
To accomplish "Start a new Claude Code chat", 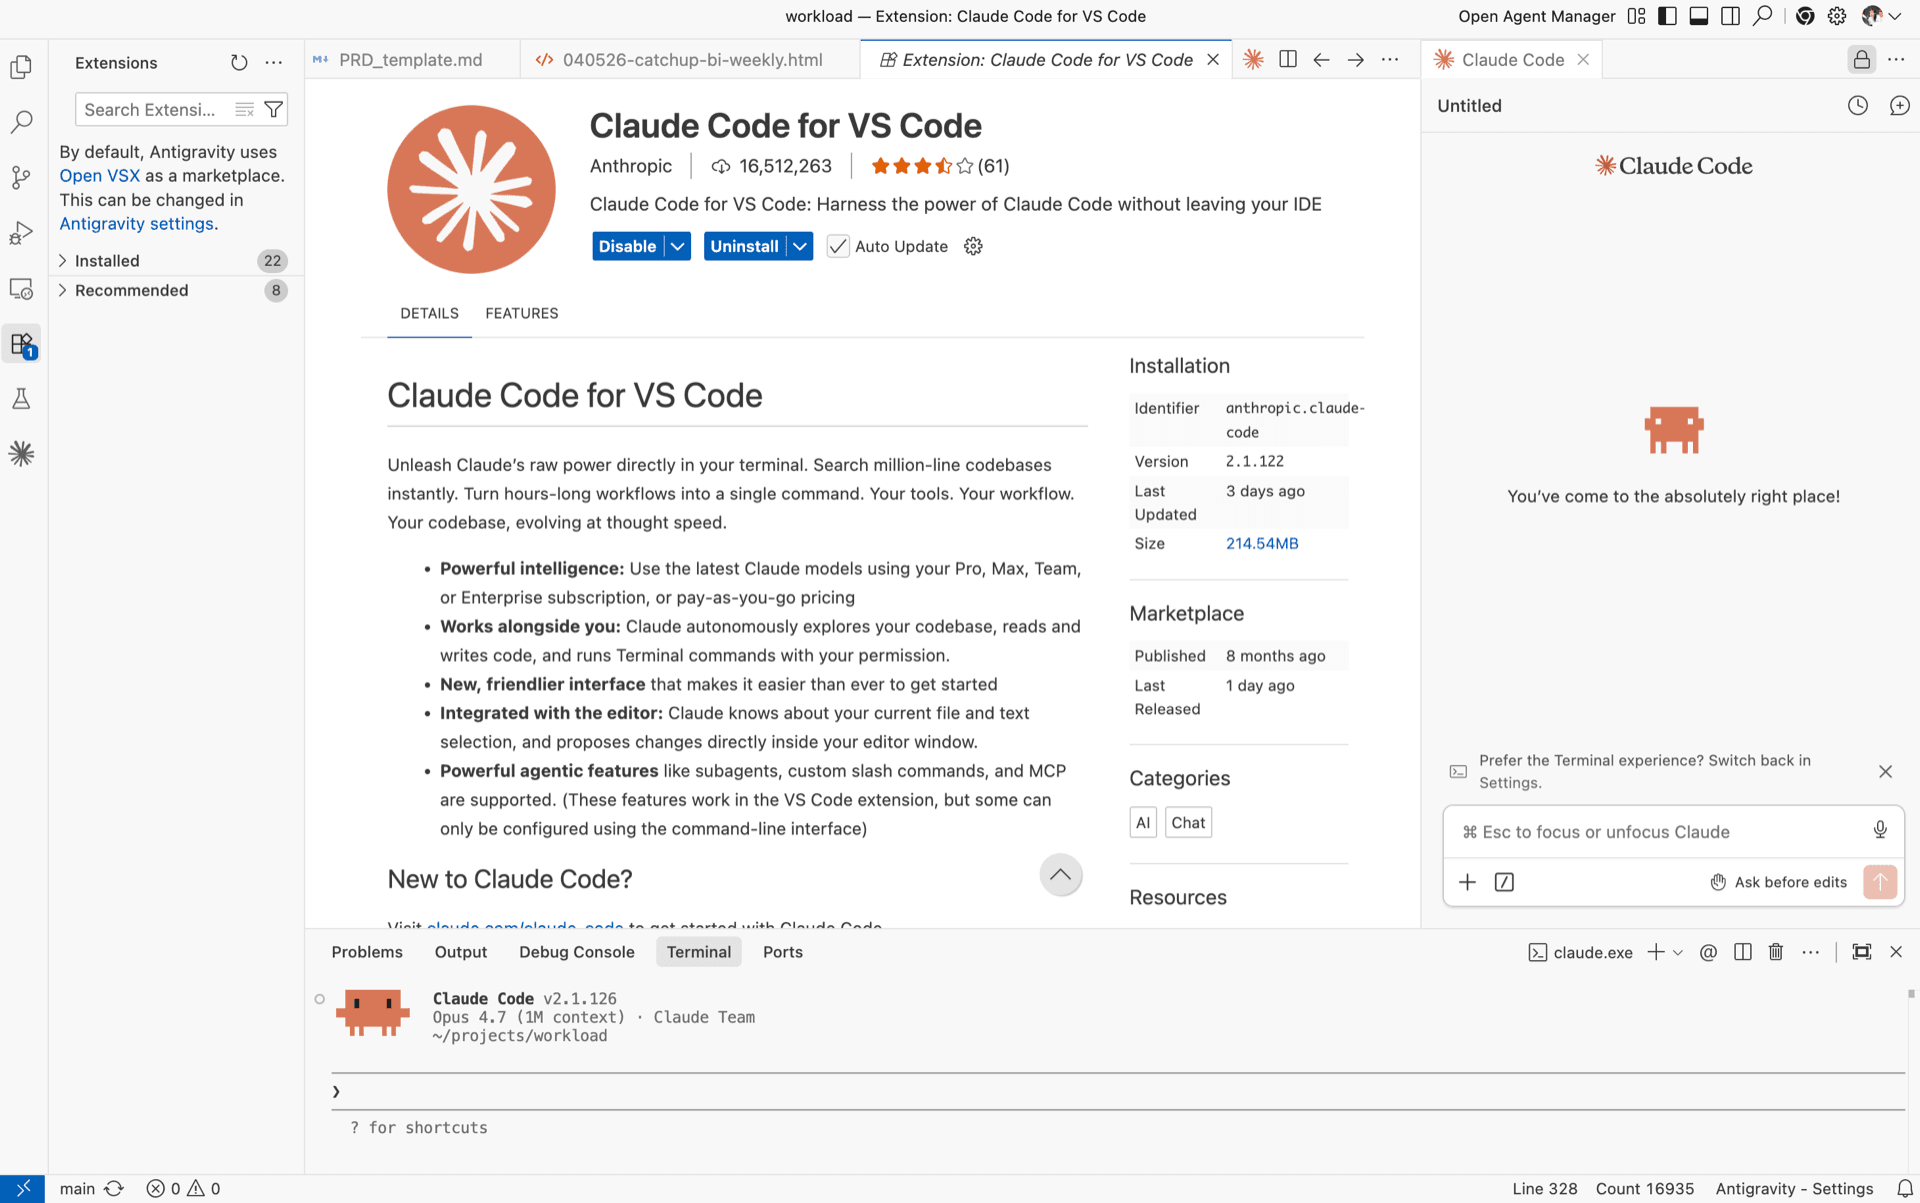I will (1899, 106).
